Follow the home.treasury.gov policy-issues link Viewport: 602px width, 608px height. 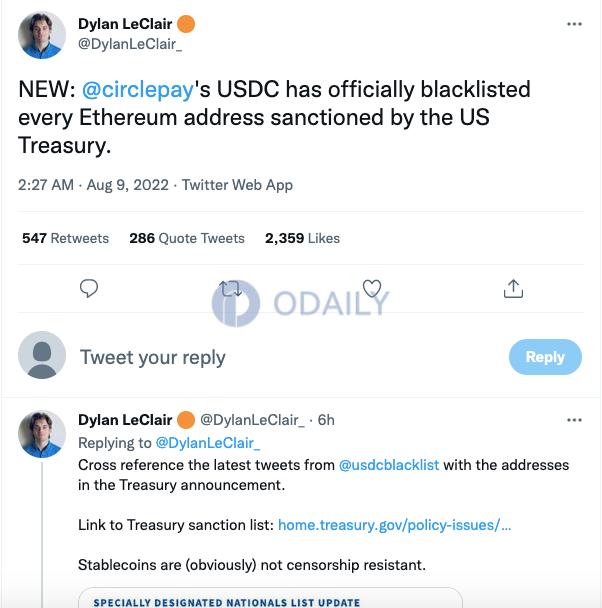click(395, 525)
